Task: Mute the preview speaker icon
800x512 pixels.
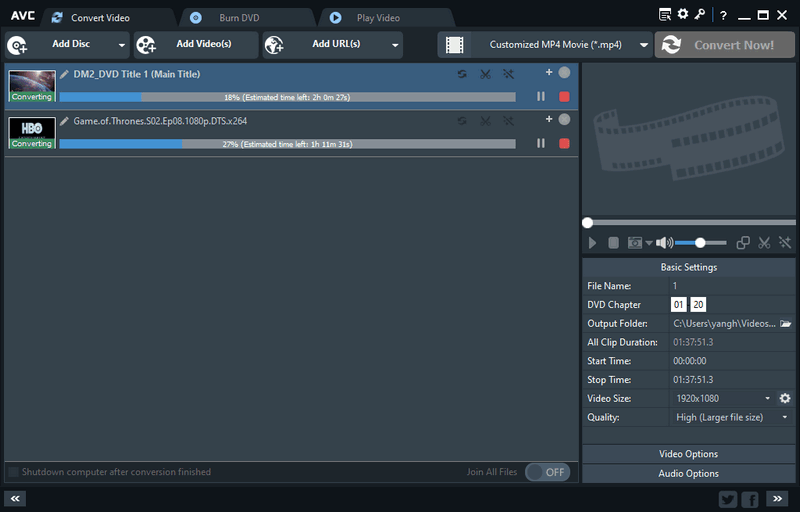Action: (664, 243)
